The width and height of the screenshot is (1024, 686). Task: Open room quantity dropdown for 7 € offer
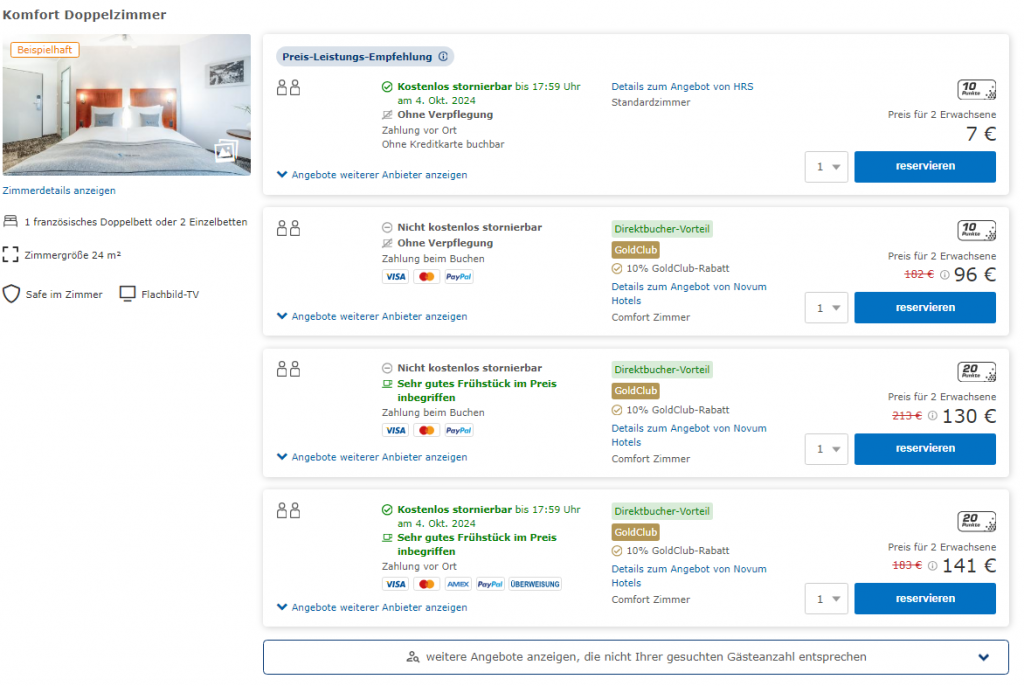pyautogui.click(x=826, y=167)
